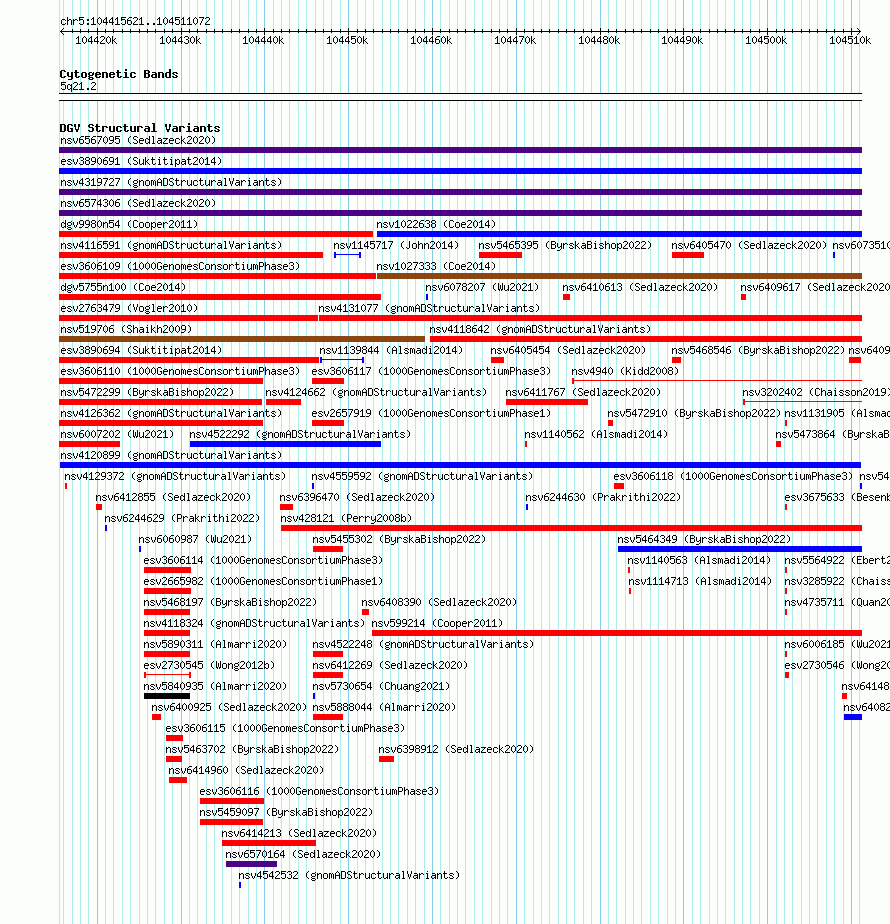
Task: Click nsv4559592 (gnomADStructuralVariants) label
Action: coord(422,476)
